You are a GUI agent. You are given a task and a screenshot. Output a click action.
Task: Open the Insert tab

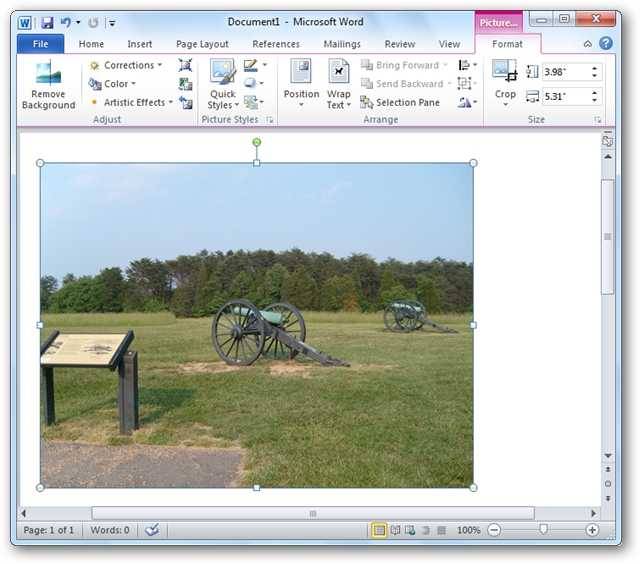[140, 44]
